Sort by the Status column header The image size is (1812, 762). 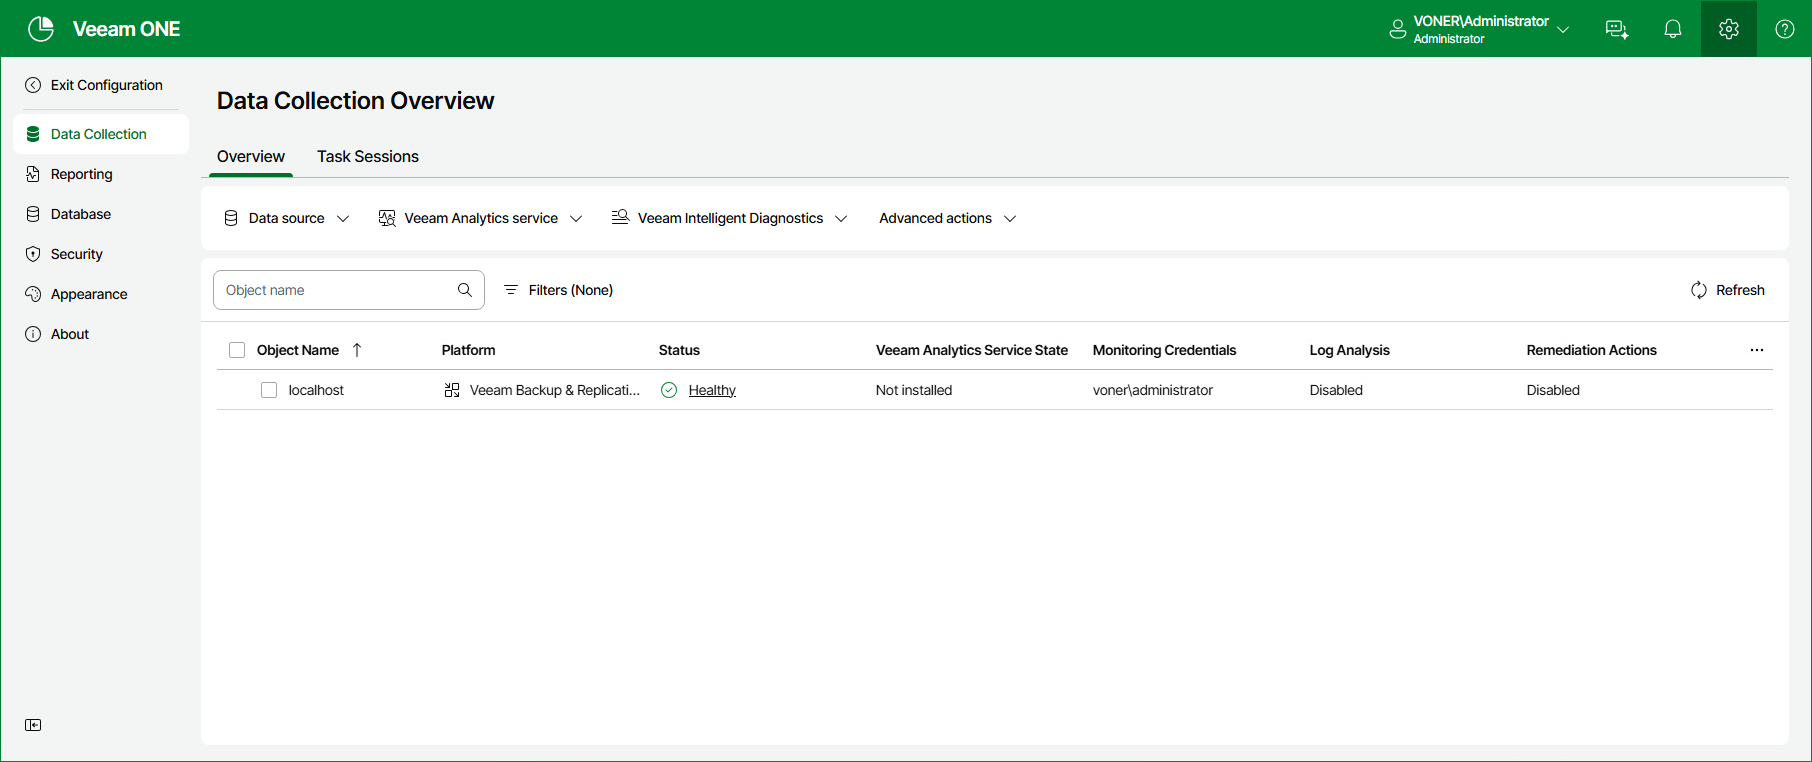click(x=679, y=350)
